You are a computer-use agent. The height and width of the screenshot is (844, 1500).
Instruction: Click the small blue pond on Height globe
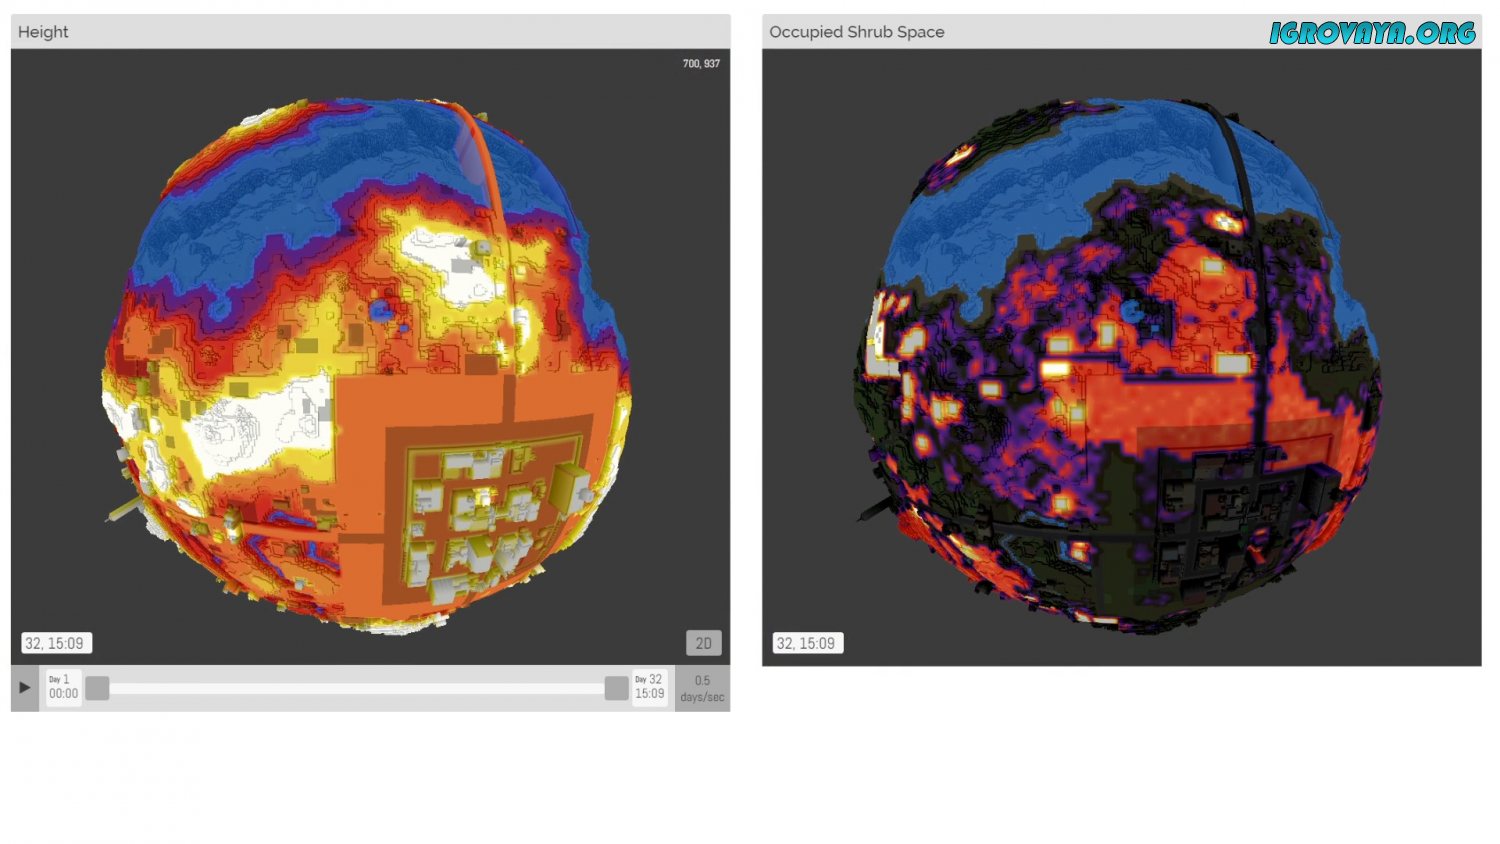point(380,311)
